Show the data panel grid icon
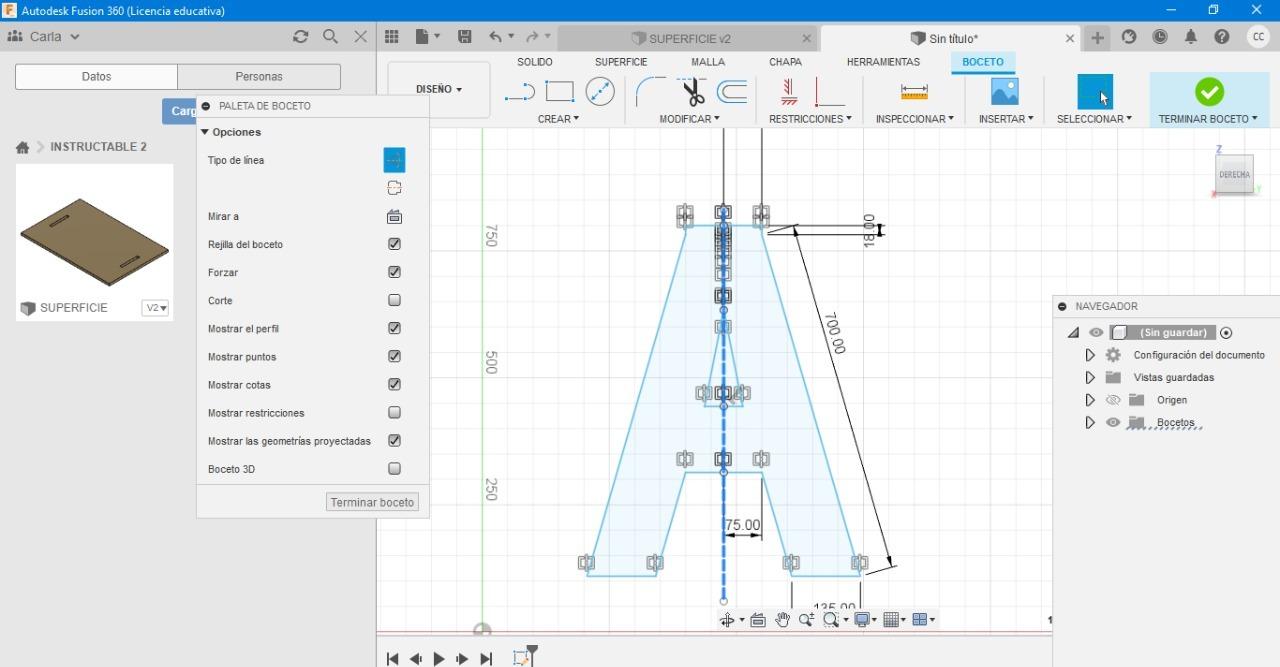The image size is (1280, 667). [392, 36]
